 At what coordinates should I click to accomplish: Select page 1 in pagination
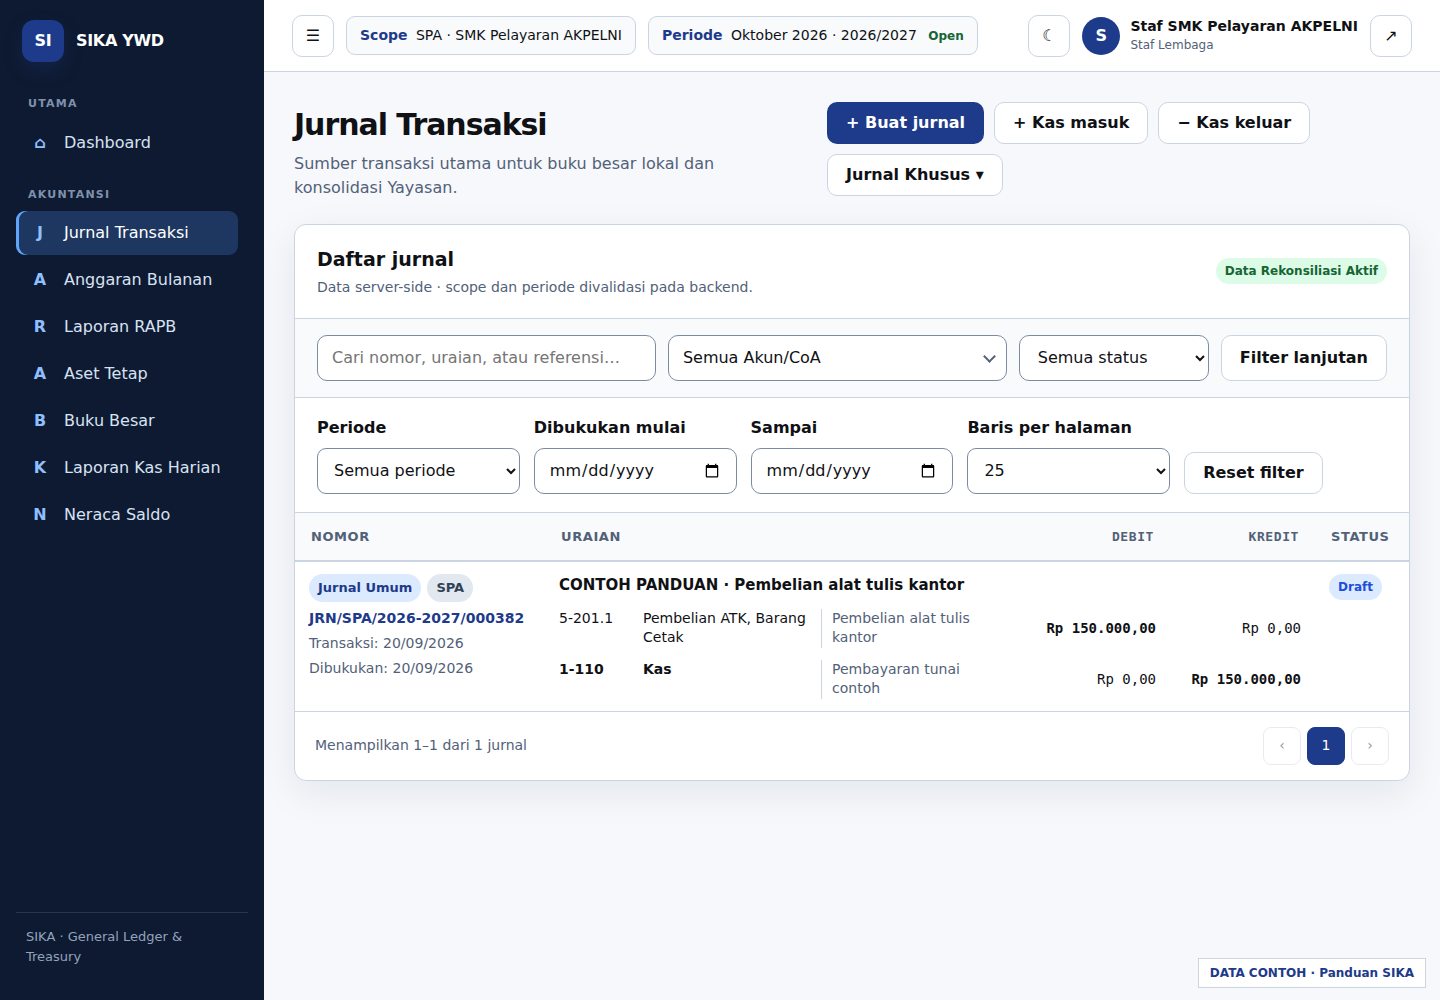coord(1326,746)
